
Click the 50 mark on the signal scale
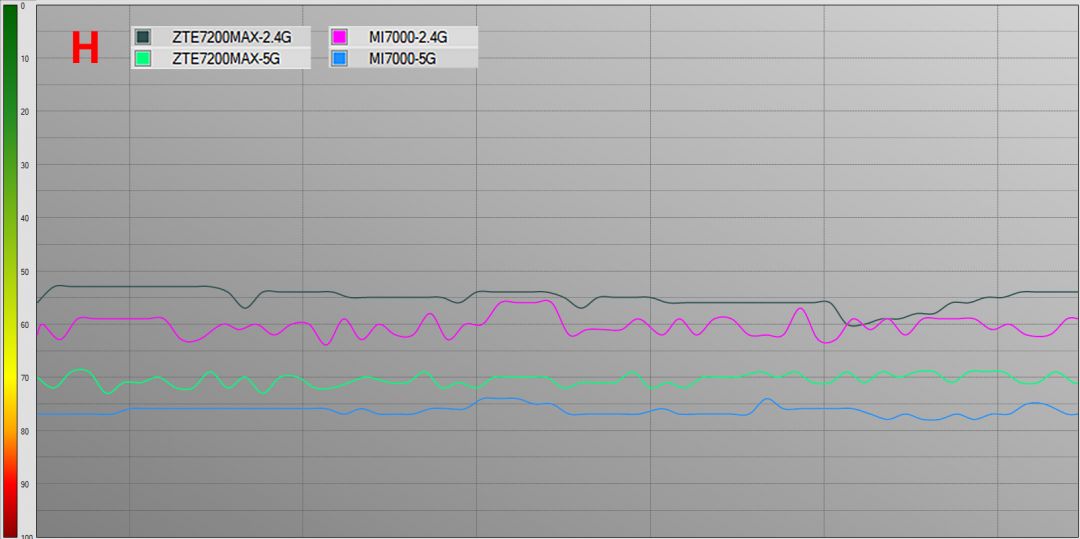25,273
